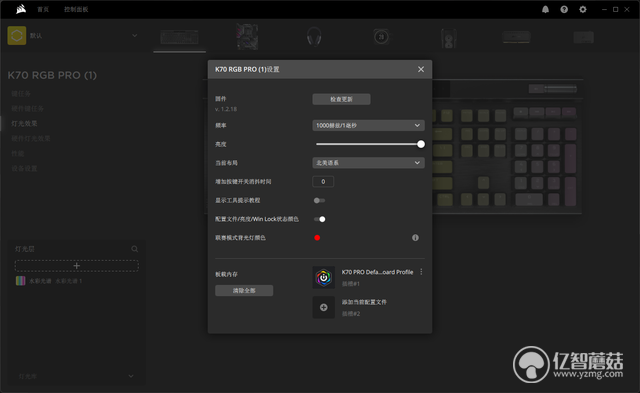Open the notifications bell

545,9
